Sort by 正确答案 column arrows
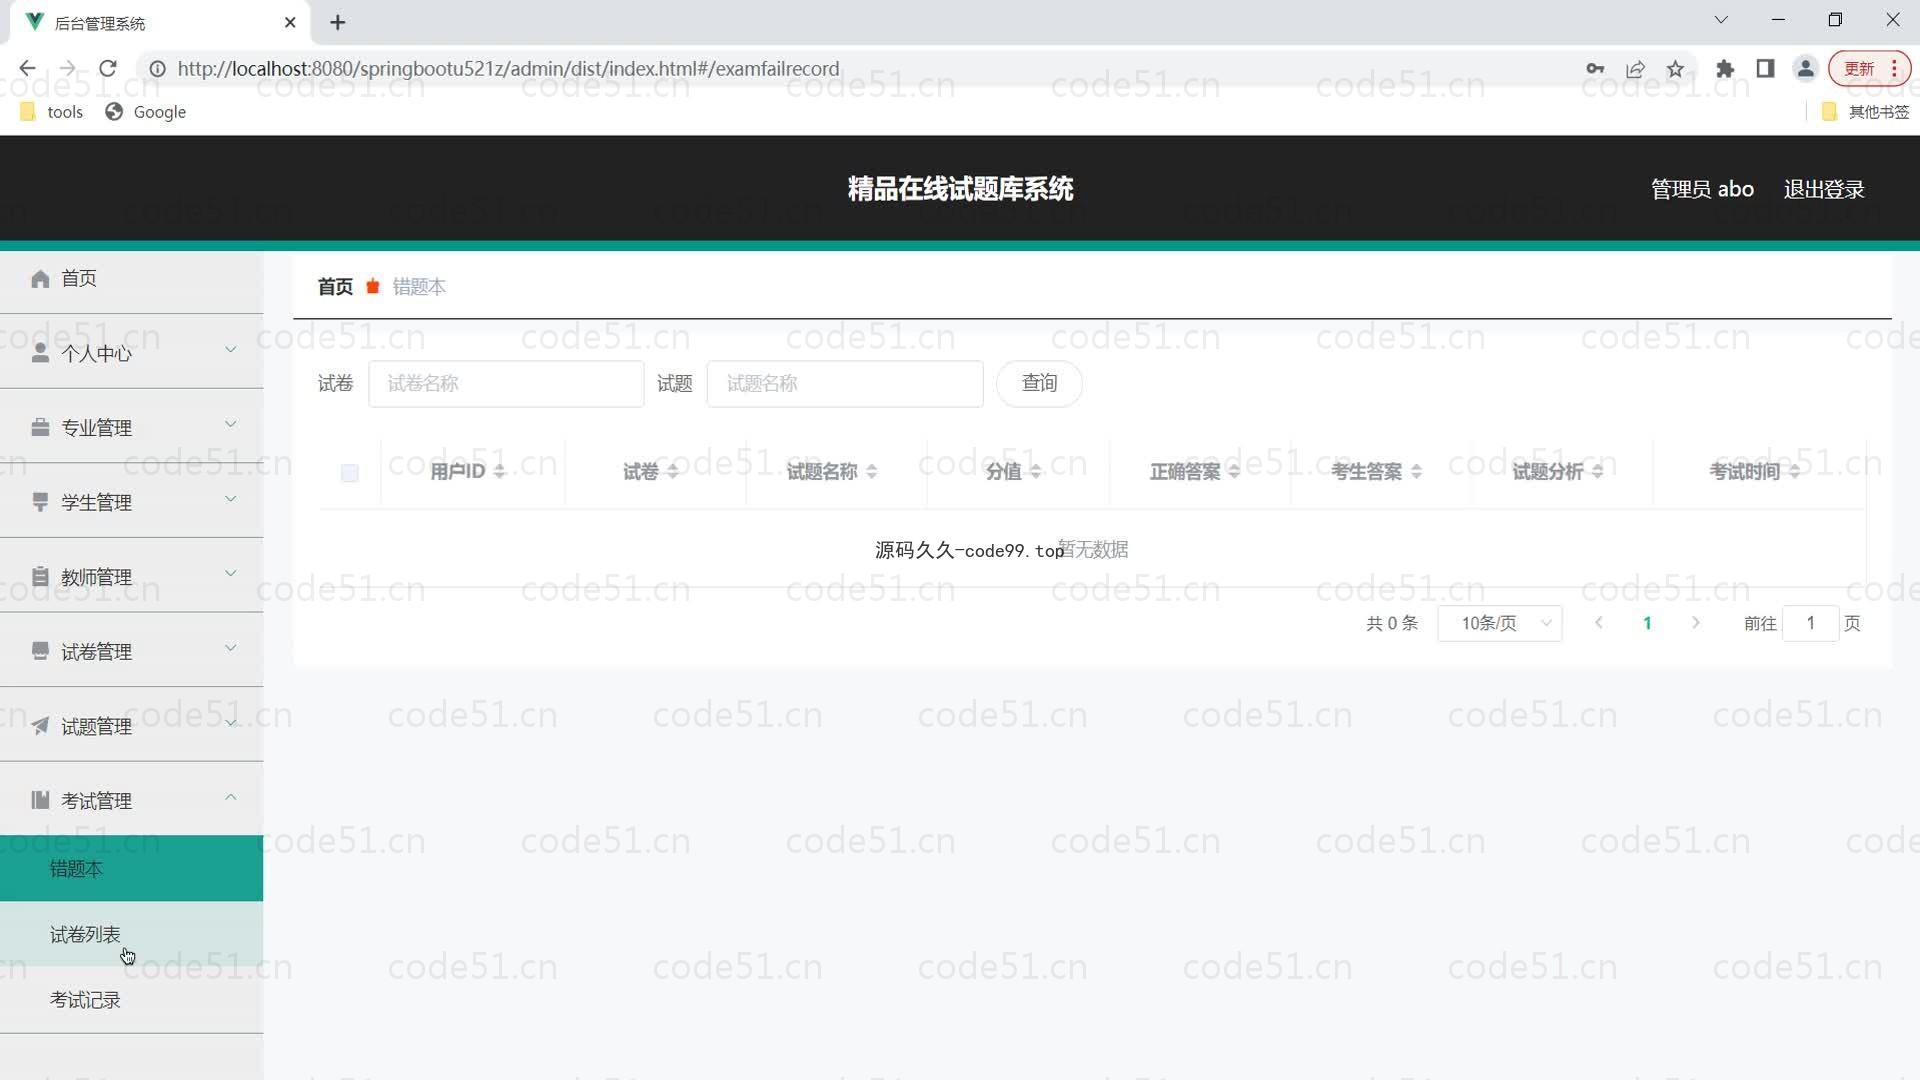 pos(1234,471)
